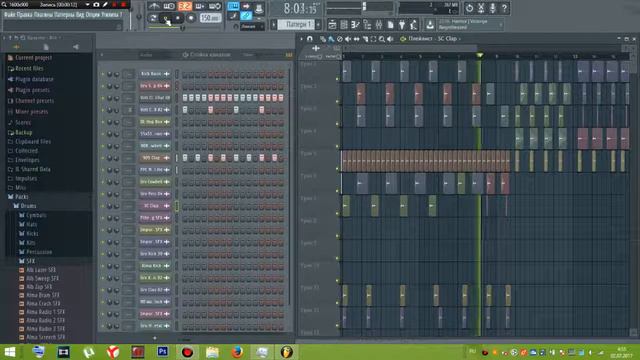Select the magnet snap icon in Playlist
The height and width of the screenshot is (360, 640).
[310, 39]
